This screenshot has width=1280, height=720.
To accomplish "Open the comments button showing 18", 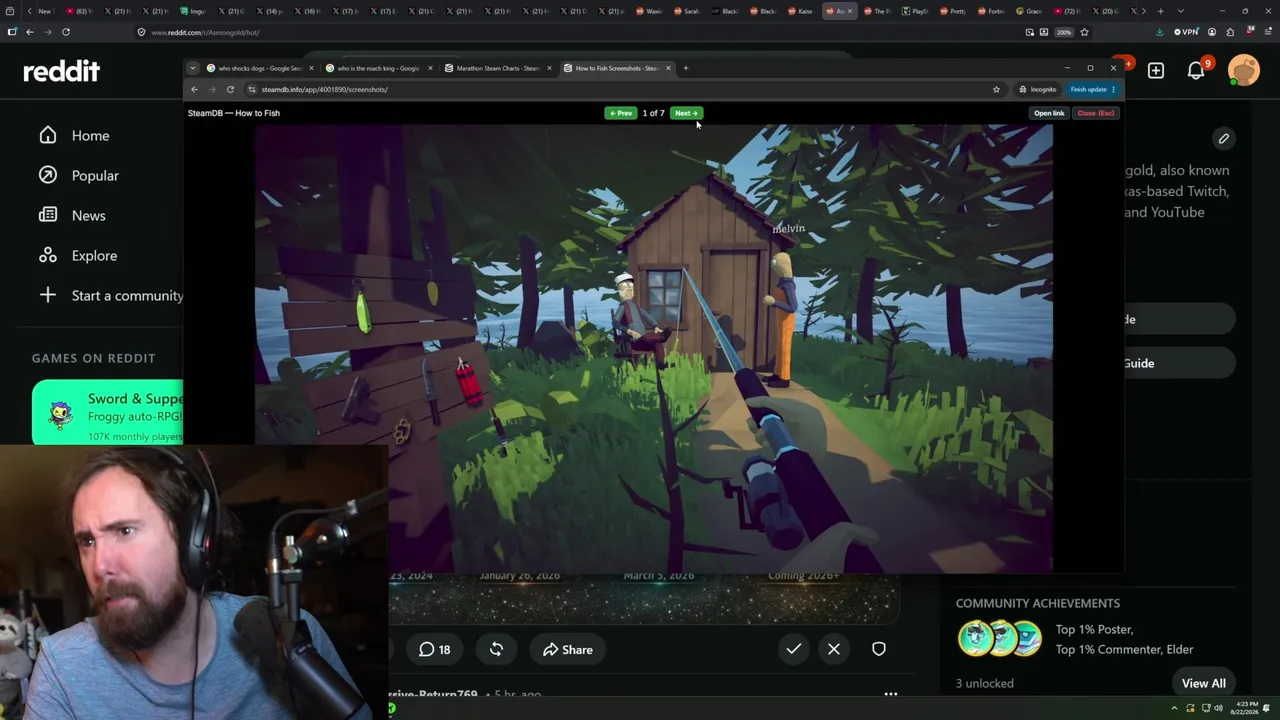I will 434,650.
